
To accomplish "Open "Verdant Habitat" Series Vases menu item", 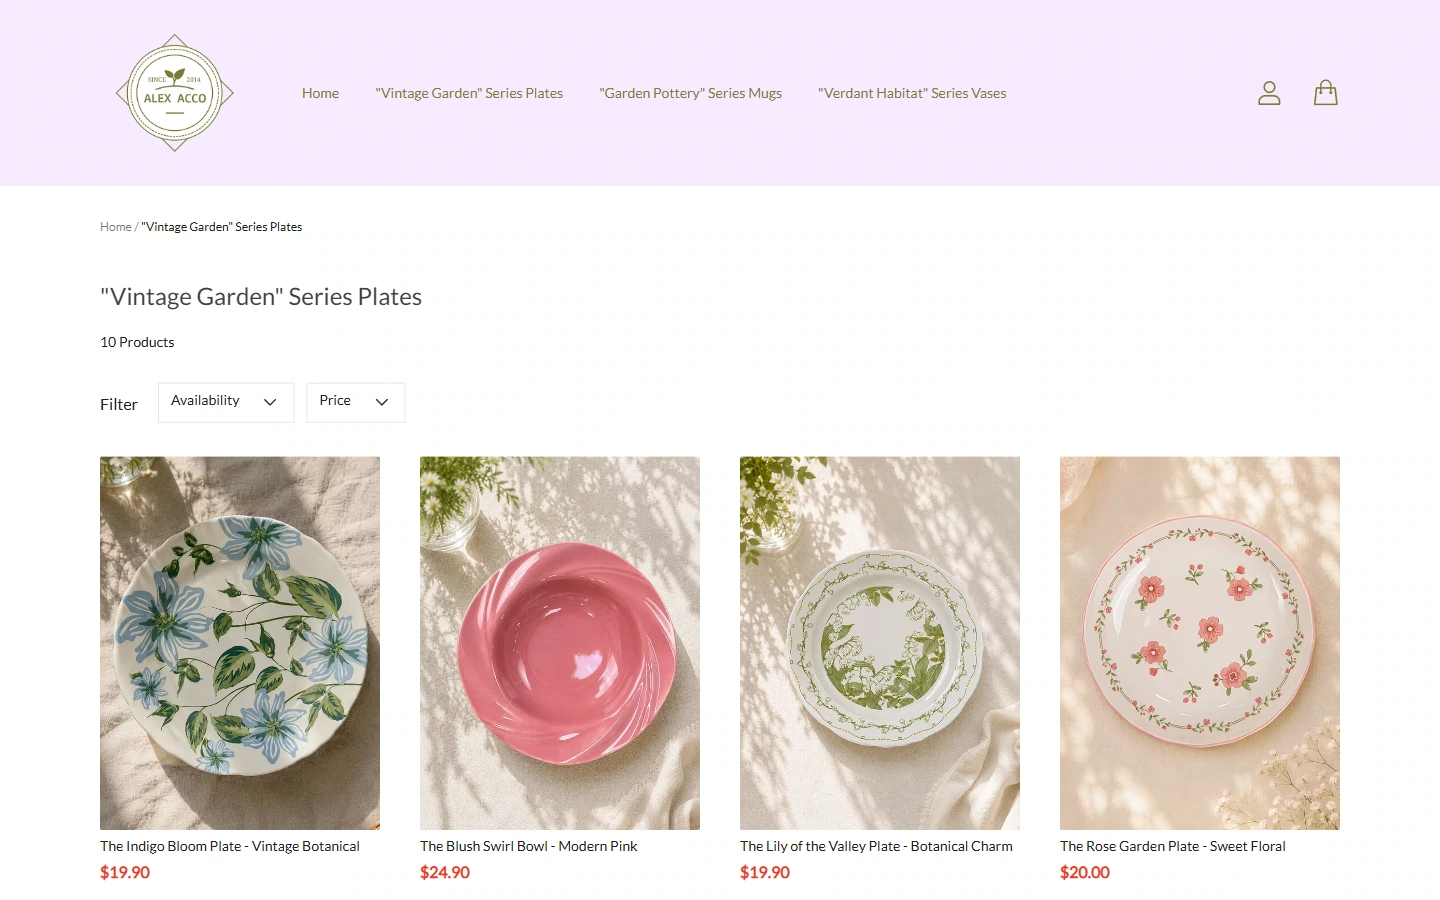I will (912, 93).
